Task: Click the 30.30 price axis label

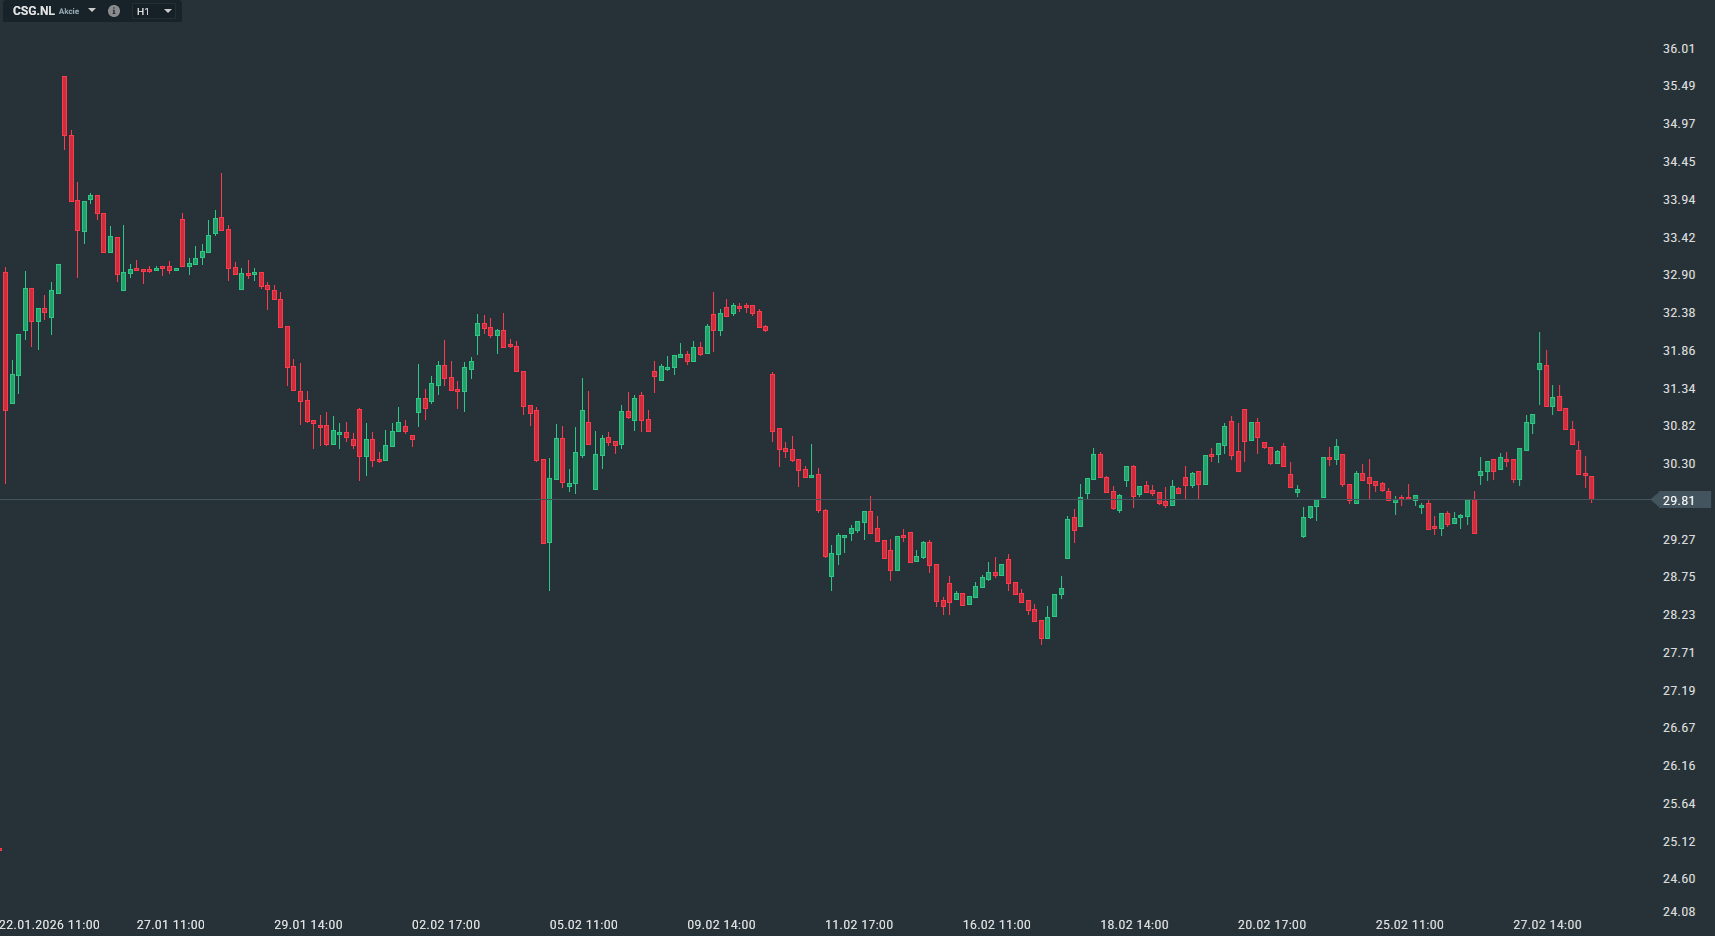Action: point(1678,464)
